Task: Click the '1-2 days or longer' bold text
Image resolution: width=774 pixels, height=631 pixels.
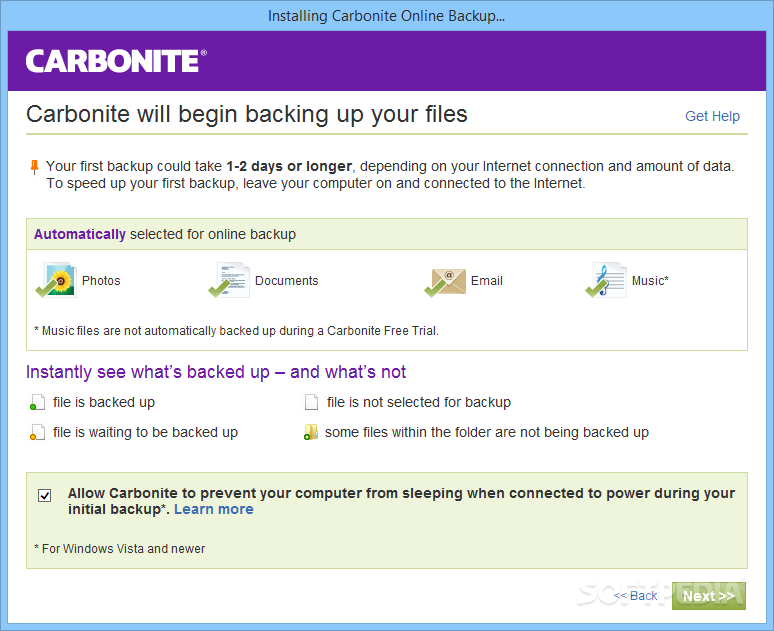Action: click(289, 166)
